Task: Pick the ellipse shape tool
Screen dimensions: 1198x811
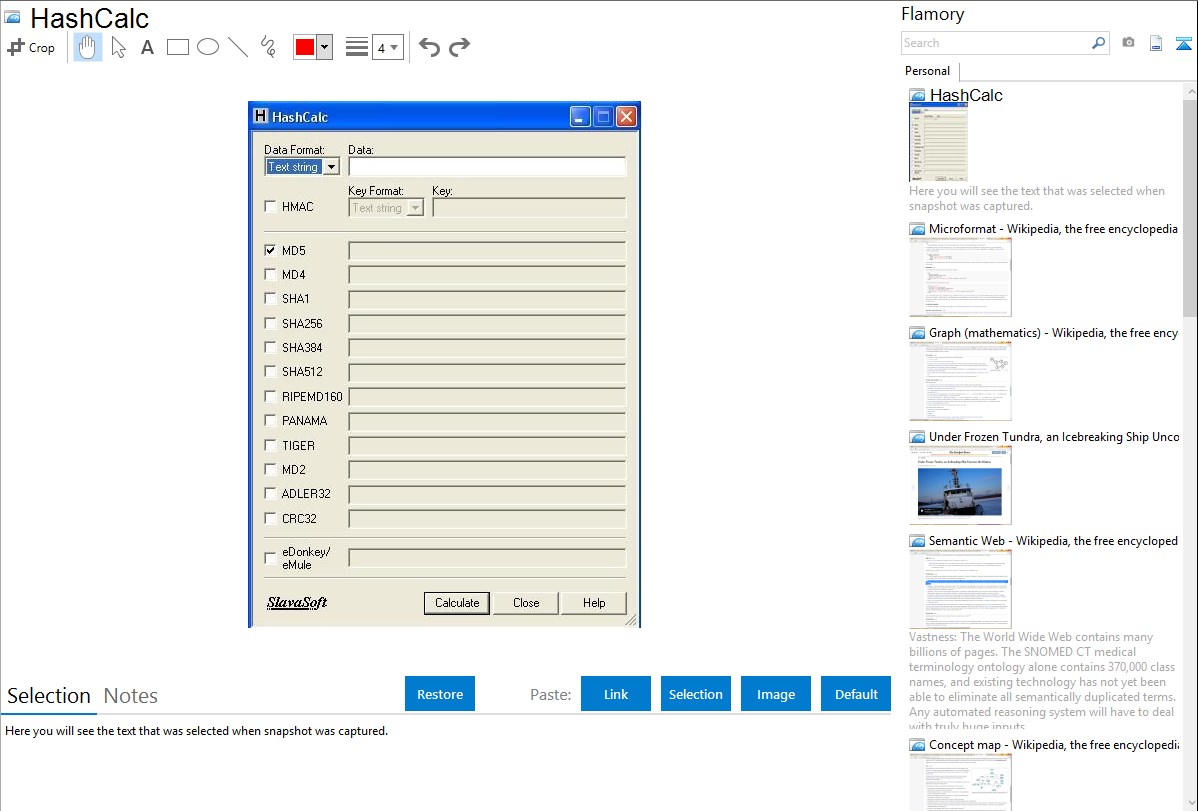Action: tap(208, 47)
